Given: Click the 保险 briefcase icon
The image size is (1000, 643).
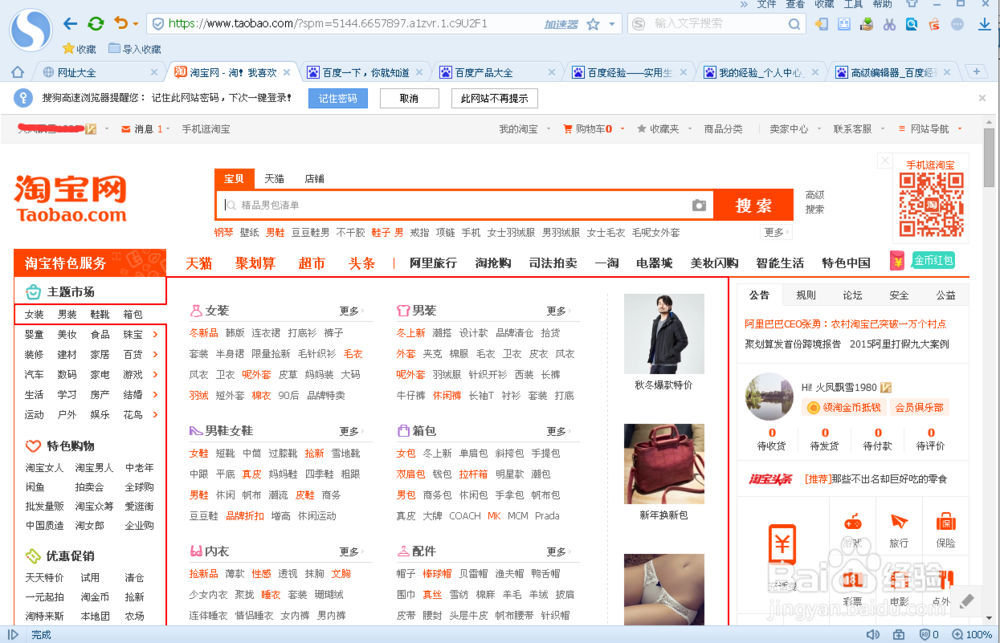Looking at the screenshot, I should click(x=946, y=522).
